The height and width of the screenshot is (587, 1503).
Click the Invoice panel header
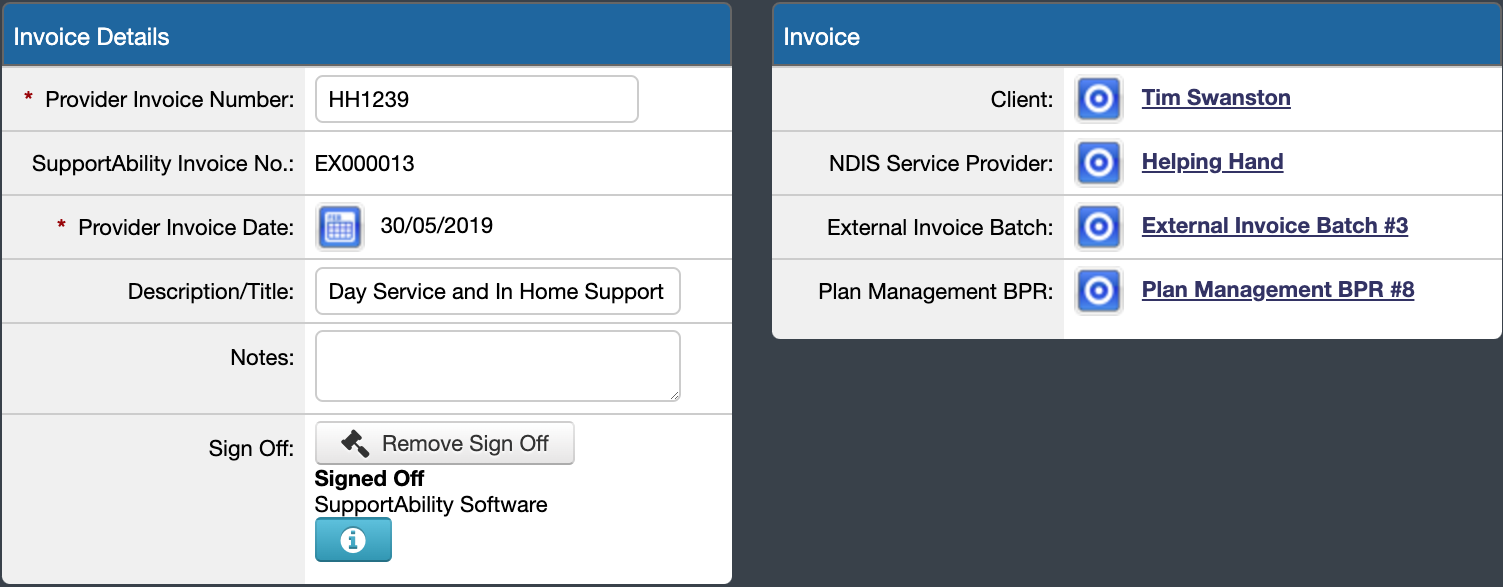[821, 36]
